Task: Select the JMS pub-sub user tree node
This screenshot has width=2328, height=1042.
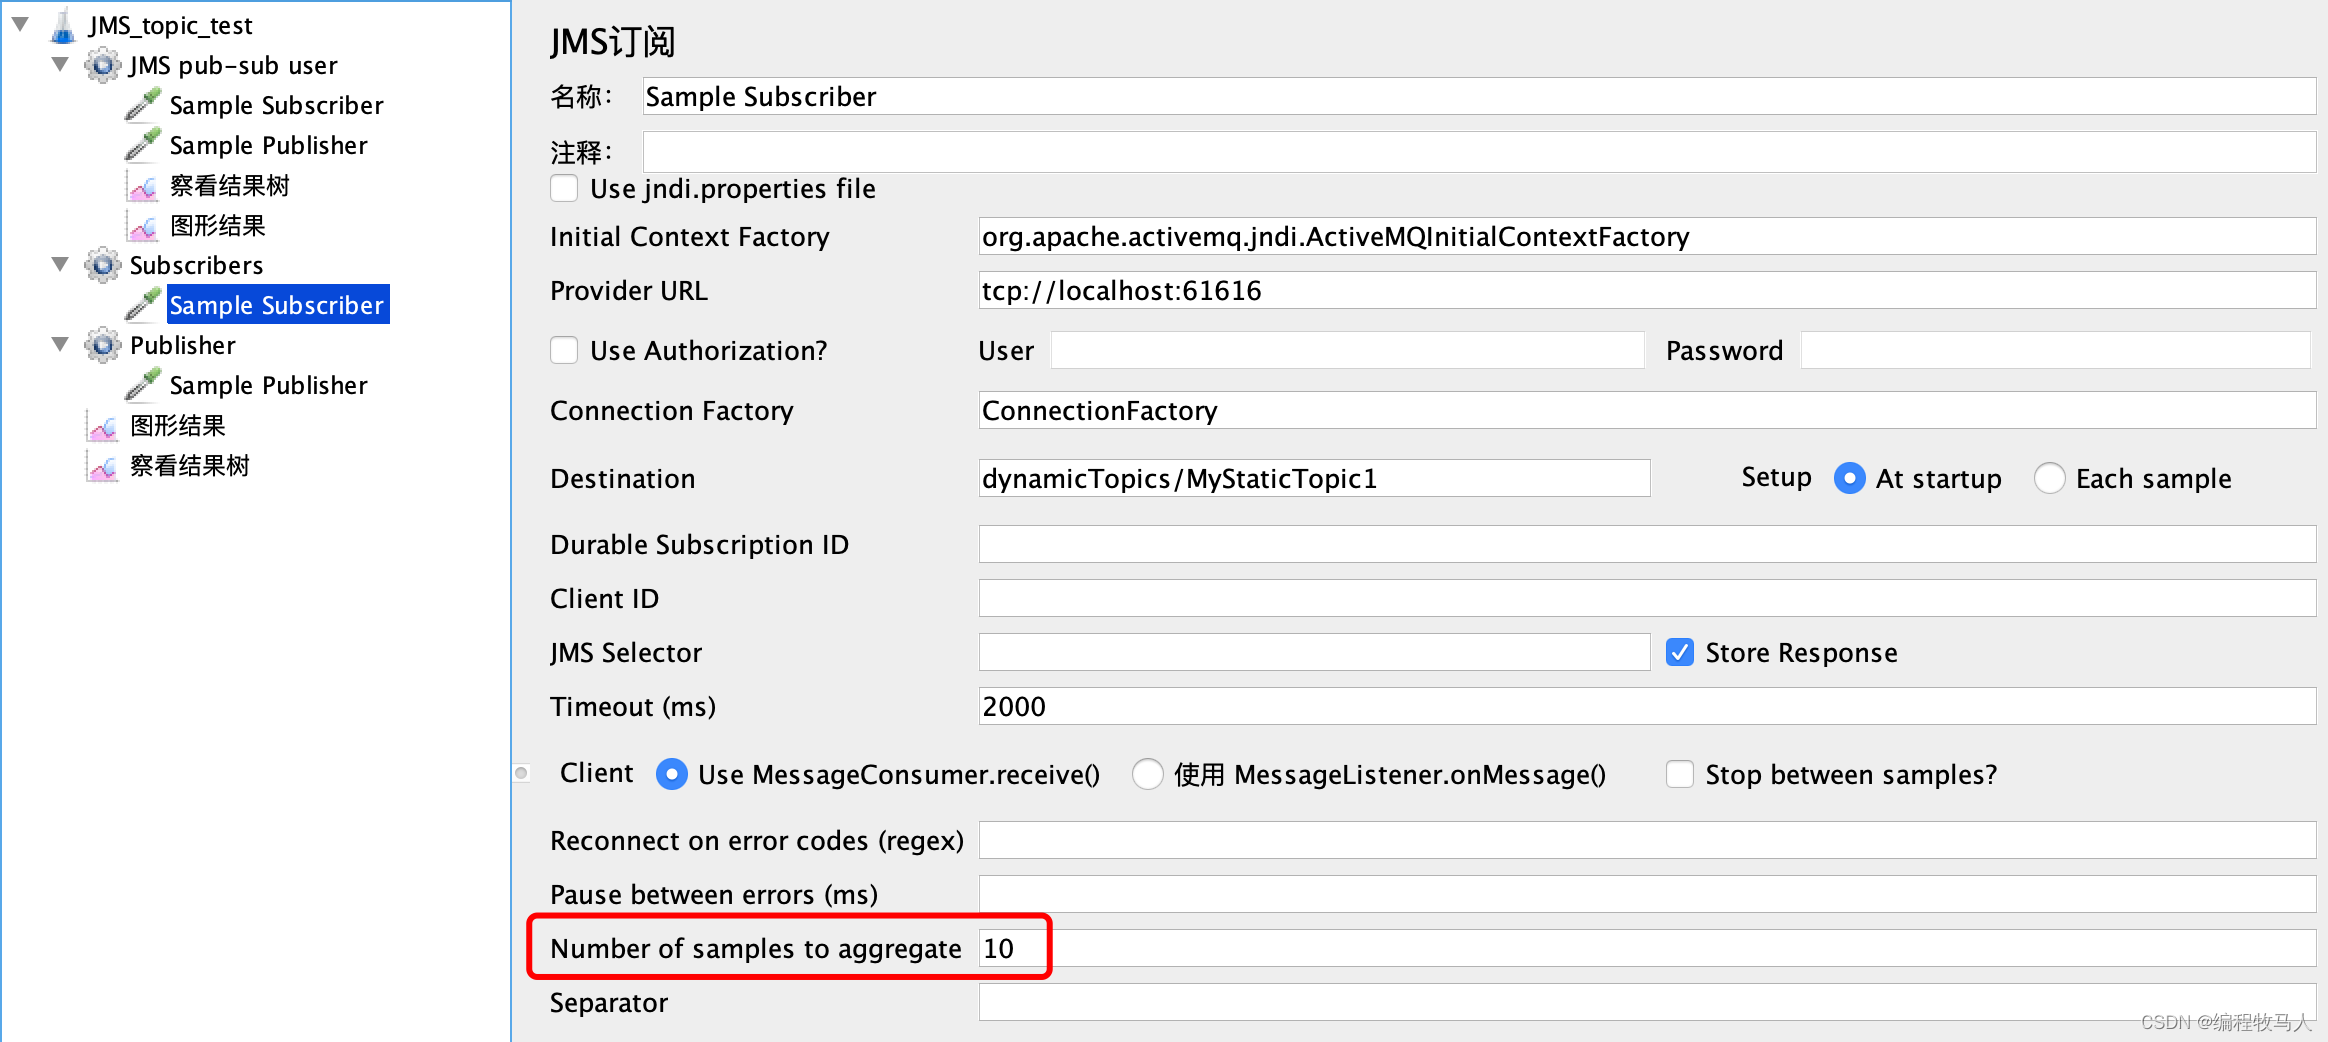Action: 233,65
